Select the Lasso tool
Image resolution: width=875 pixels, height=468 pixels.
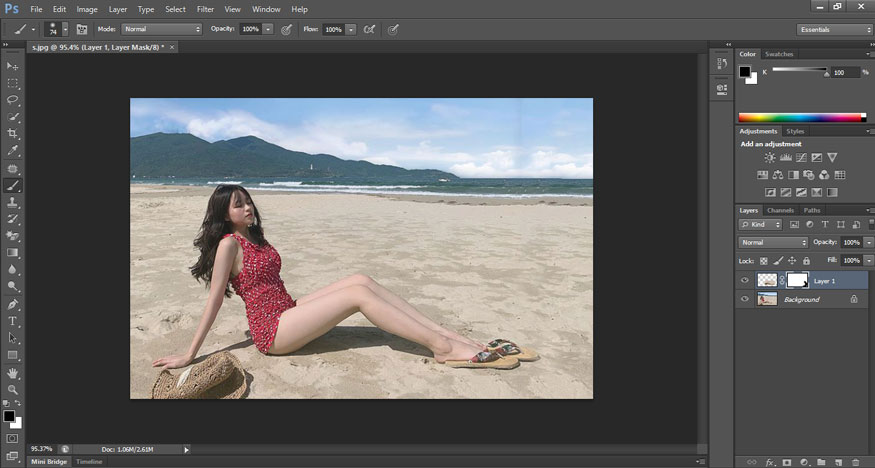13,100
